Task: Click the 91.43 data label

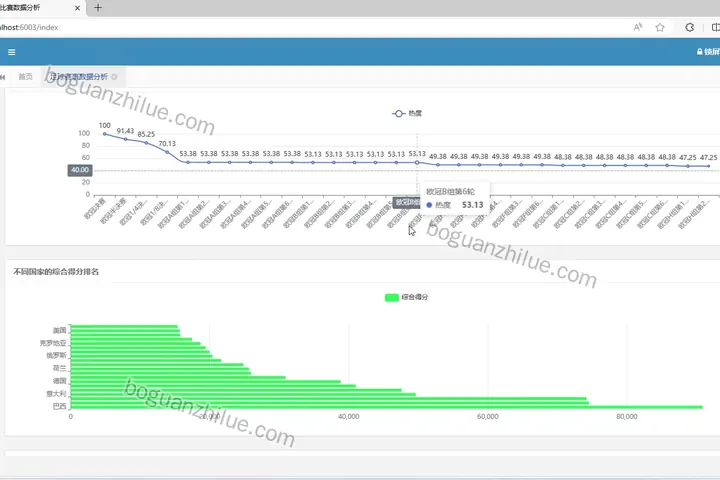Action: [x=125, y=131]
